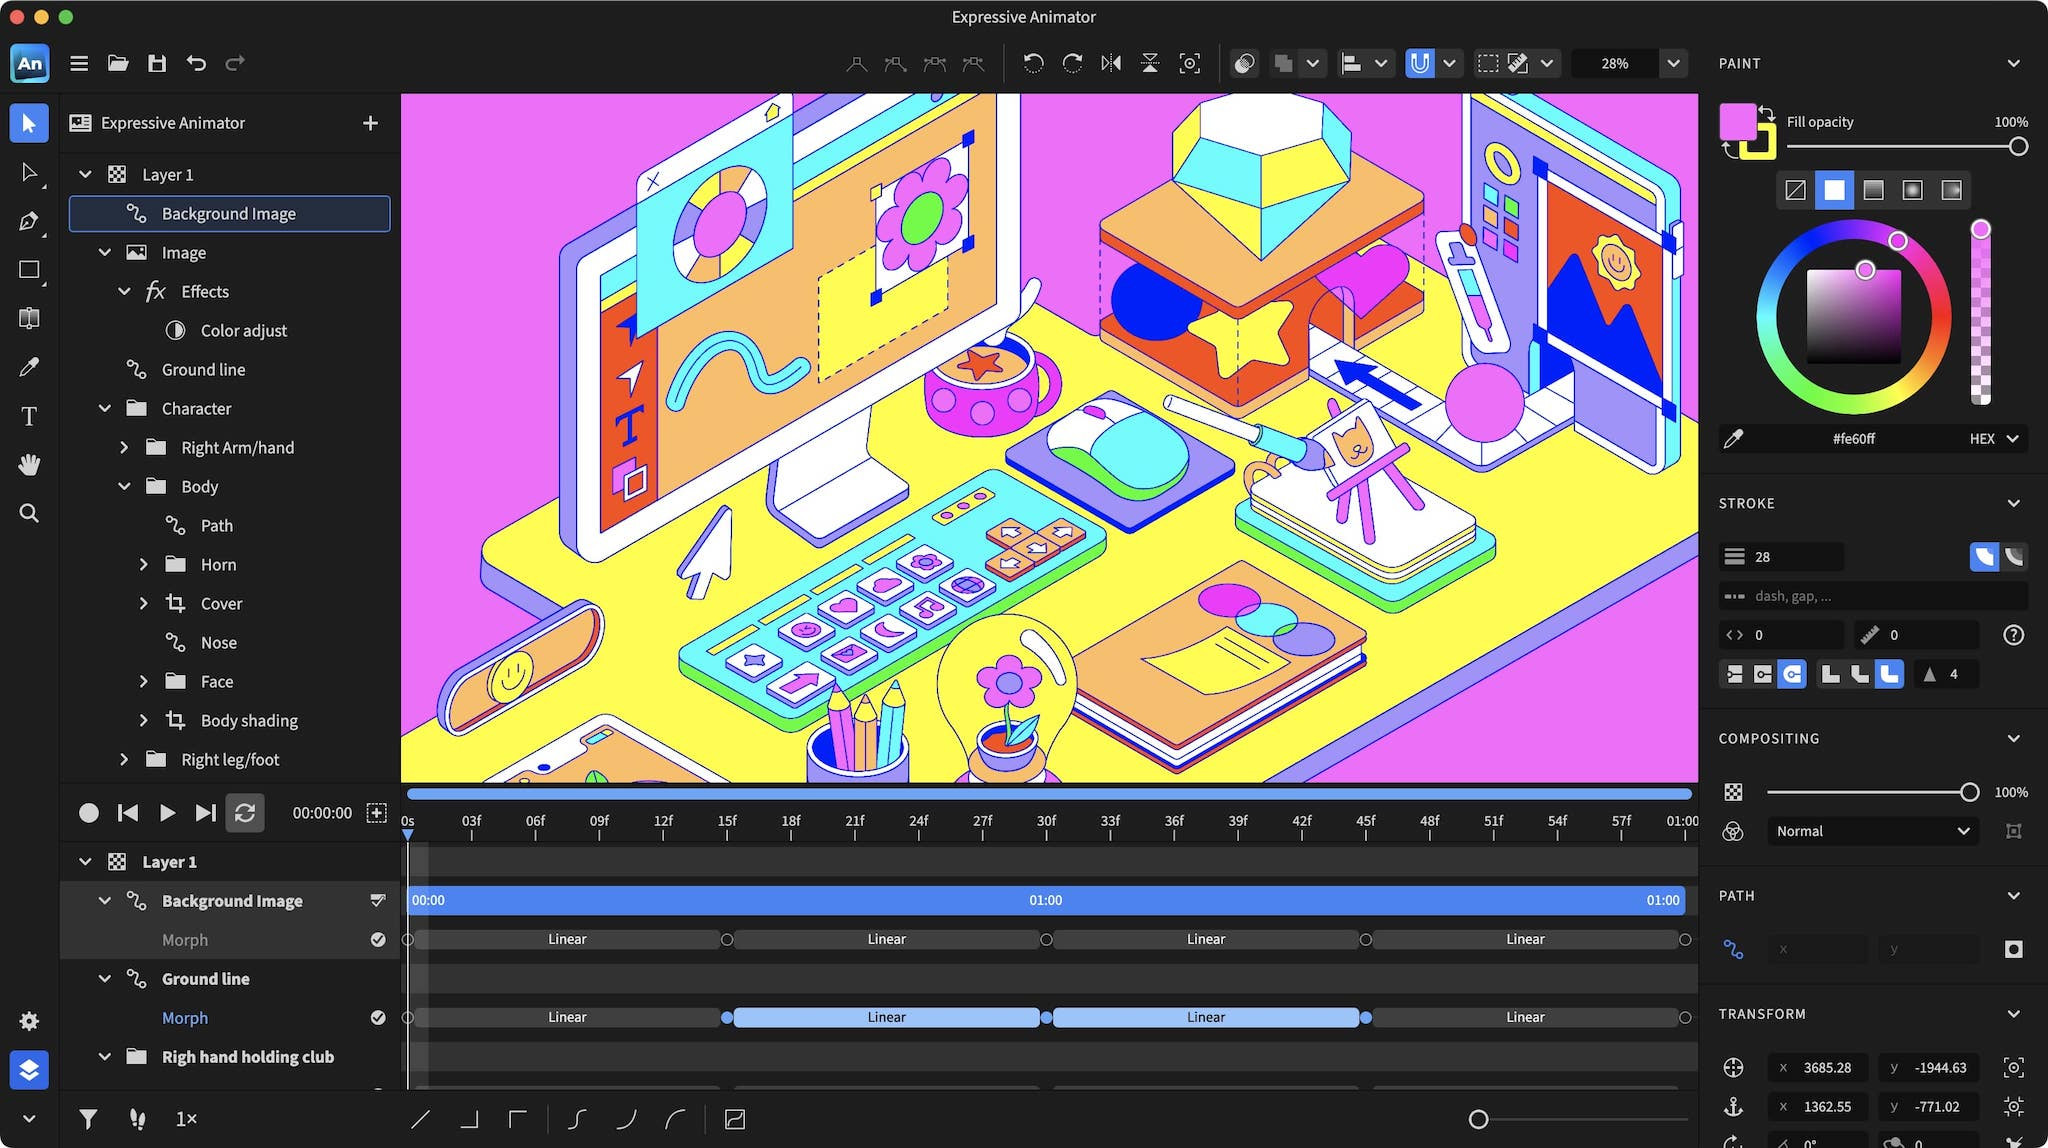Screen dimensions: 2048x1148
Task: Collapse the Stroke panel section
Action: coord(2013,503)
